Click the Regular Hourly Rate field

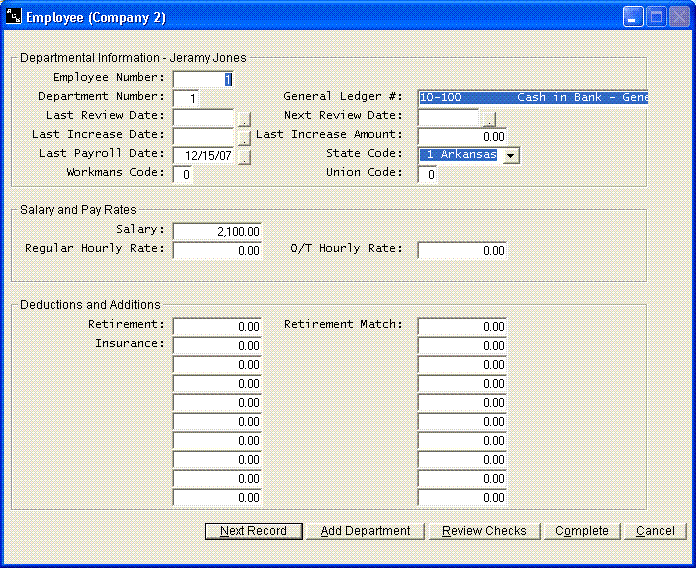217,250
